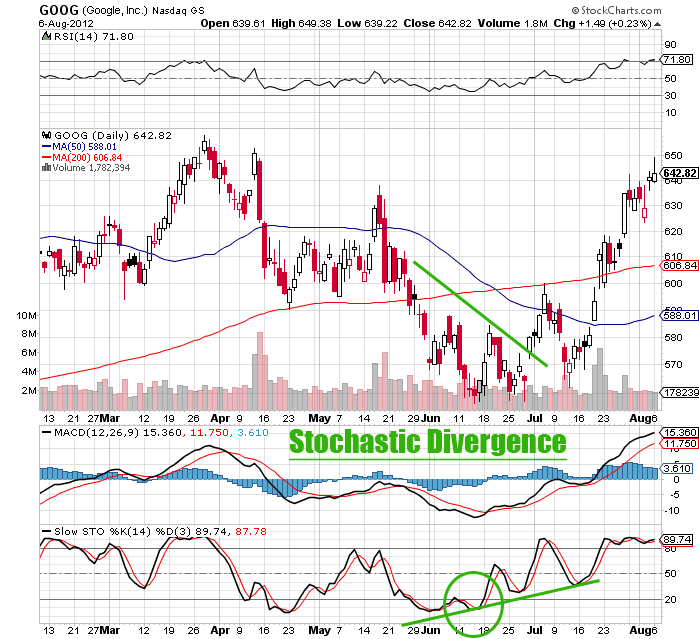Click the red MA(200) legend line marker
699x639 pixels.
[46, 157]
